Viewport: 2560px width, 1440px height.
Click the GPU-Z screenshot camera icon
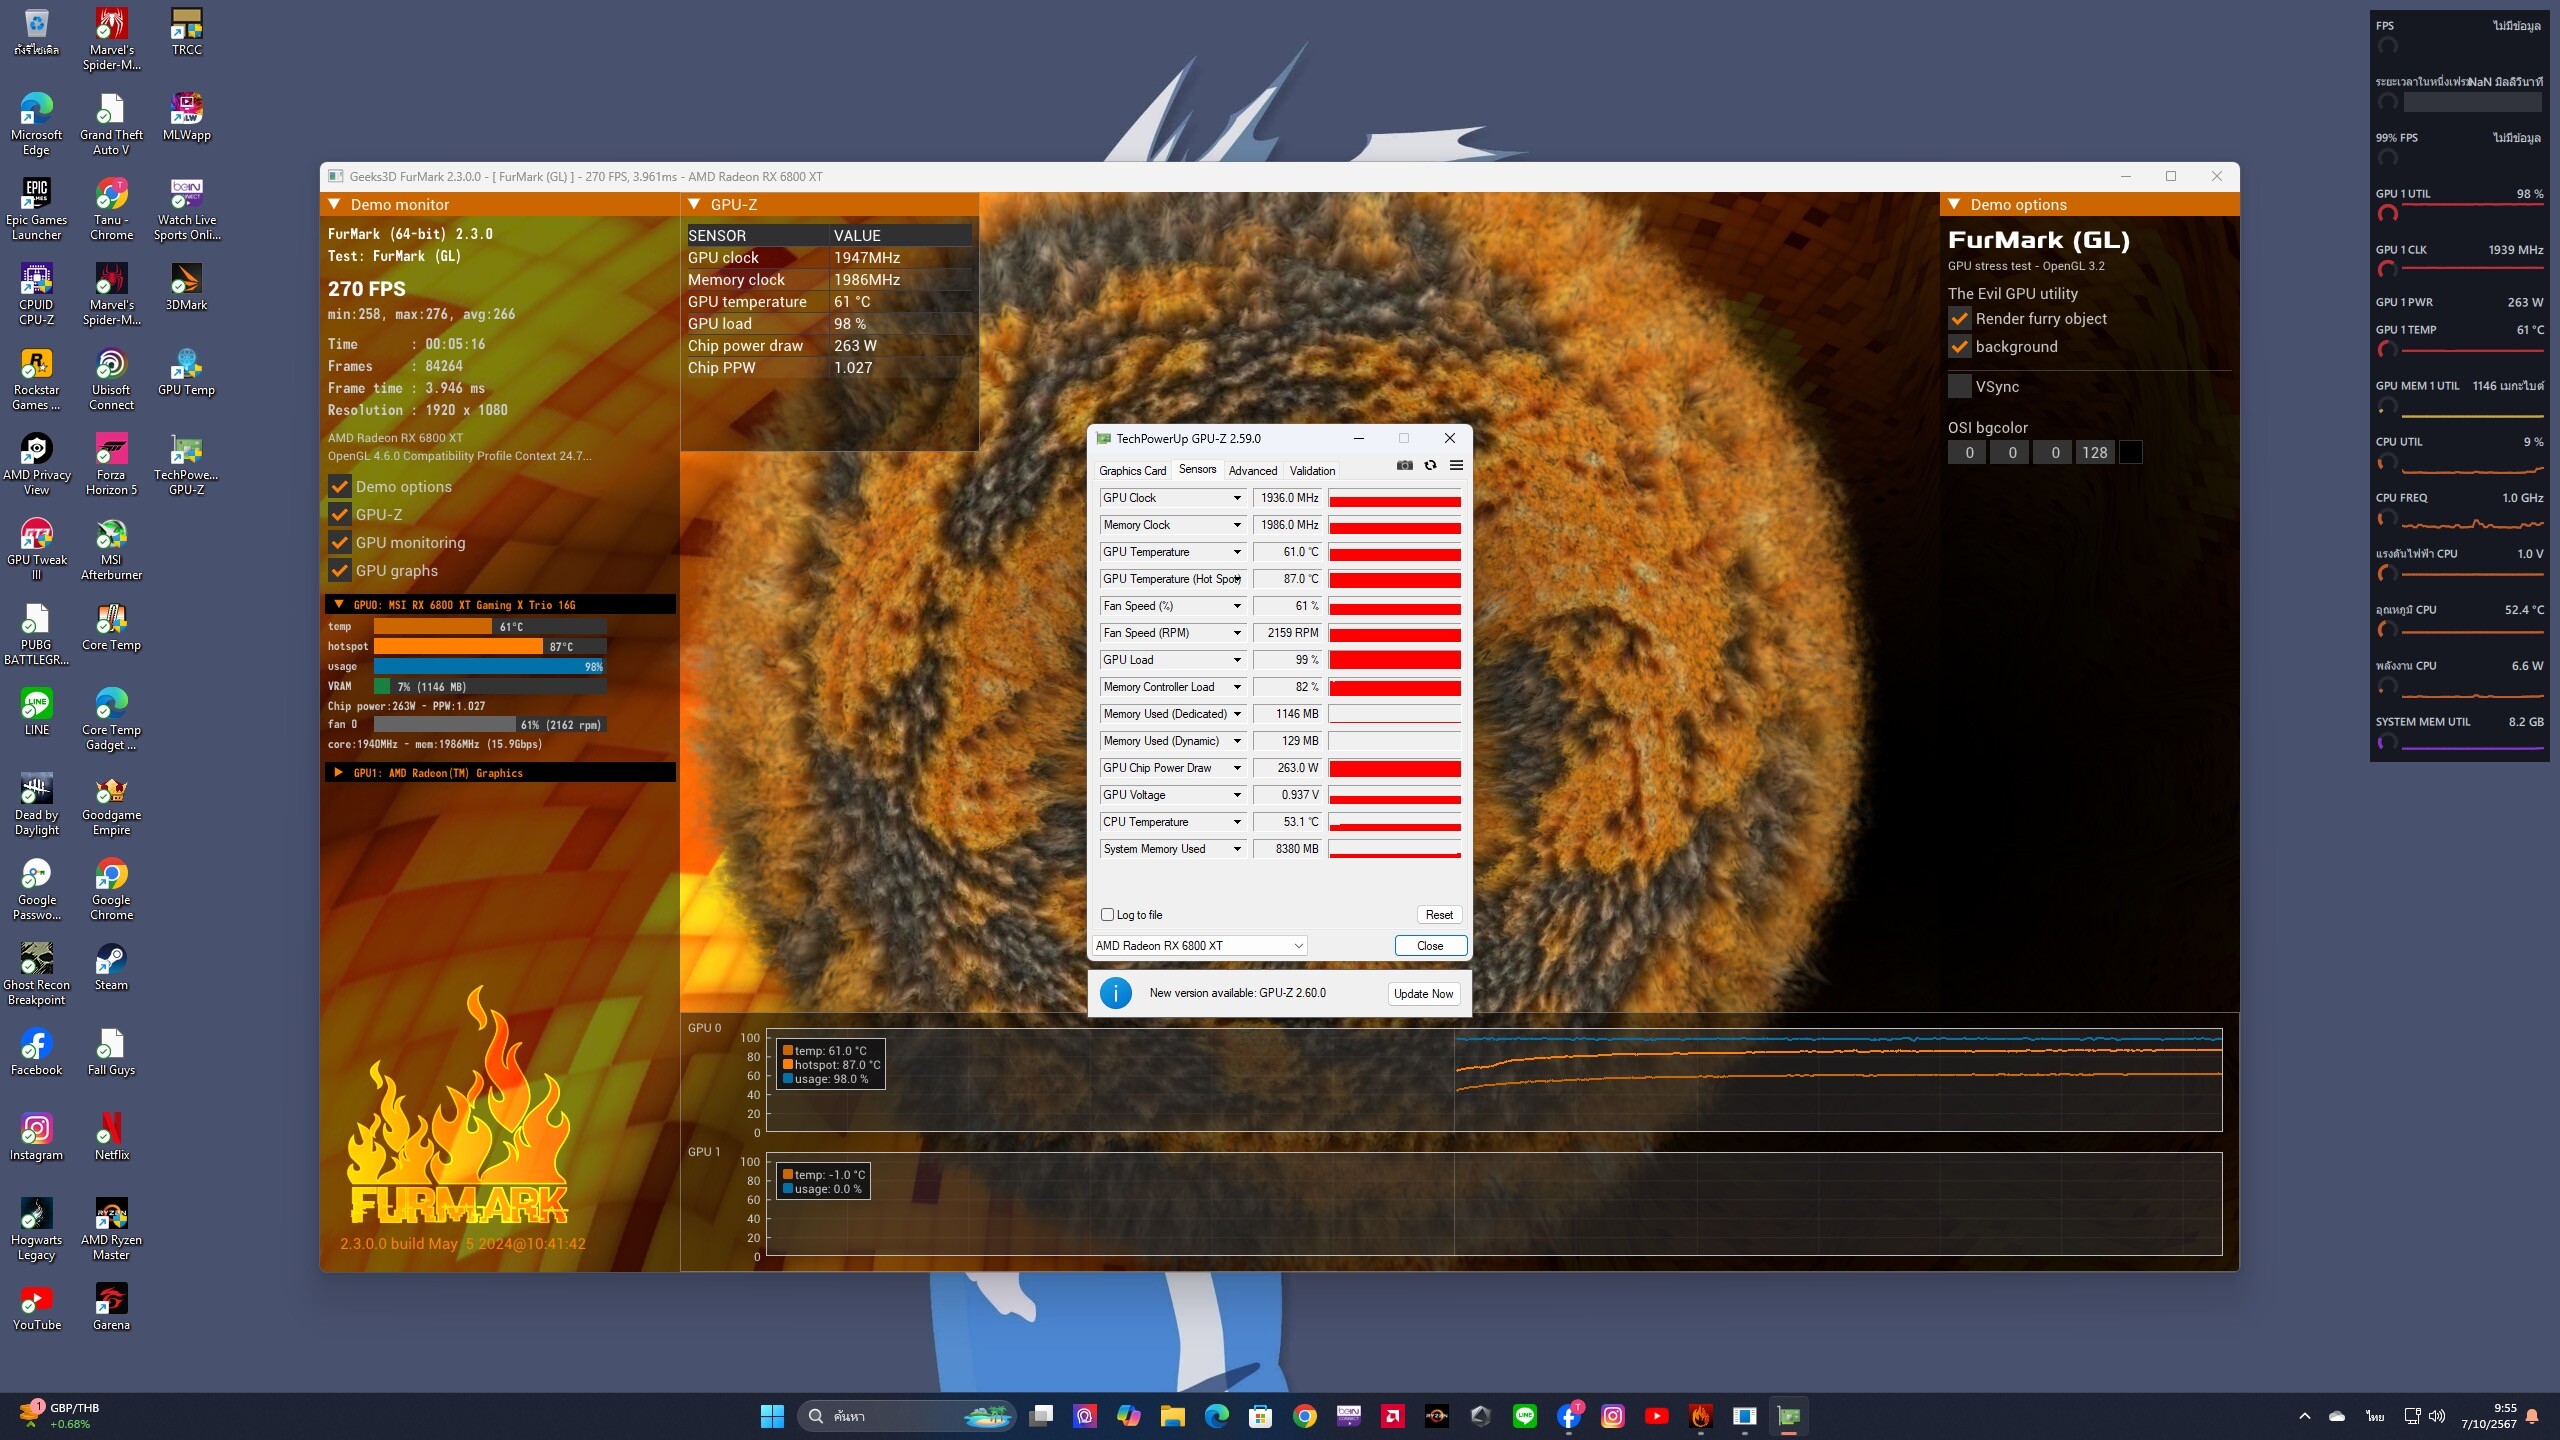[x=1405, y=465]
